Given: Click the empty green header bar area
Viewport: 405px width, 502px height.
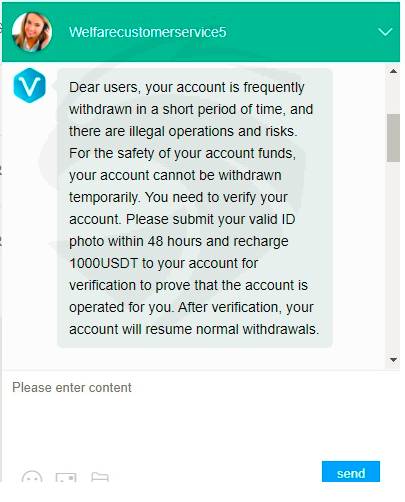Looking at the screenshot, I should (x=300, y=32).
